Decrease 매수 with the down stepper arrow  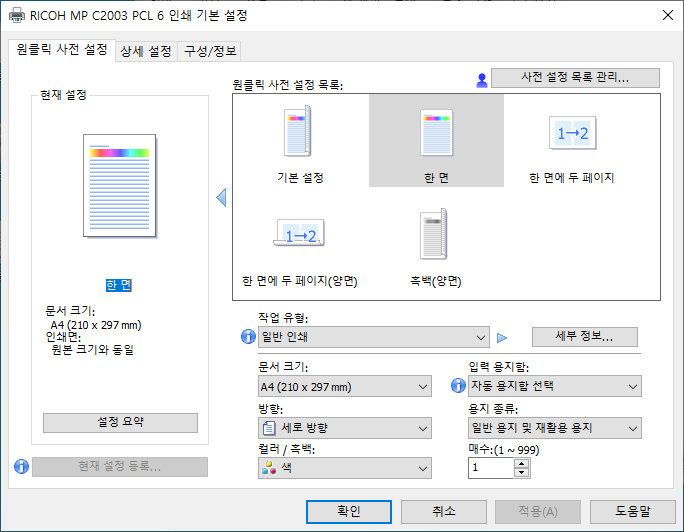point(521,473)
